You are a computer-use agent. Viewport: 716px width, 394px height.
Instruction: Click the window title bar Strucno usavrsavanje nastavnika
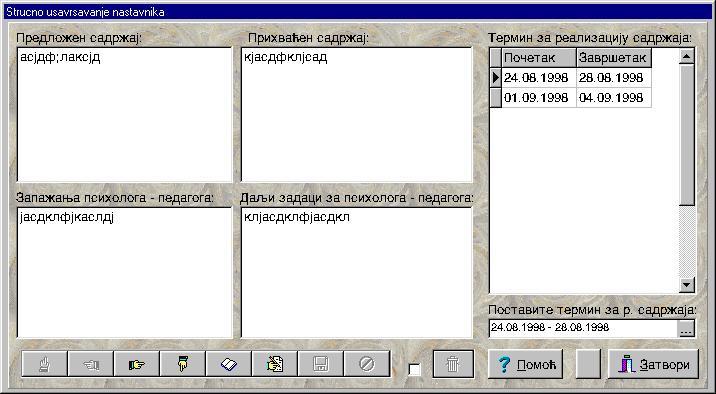click(x=358, y=12)
